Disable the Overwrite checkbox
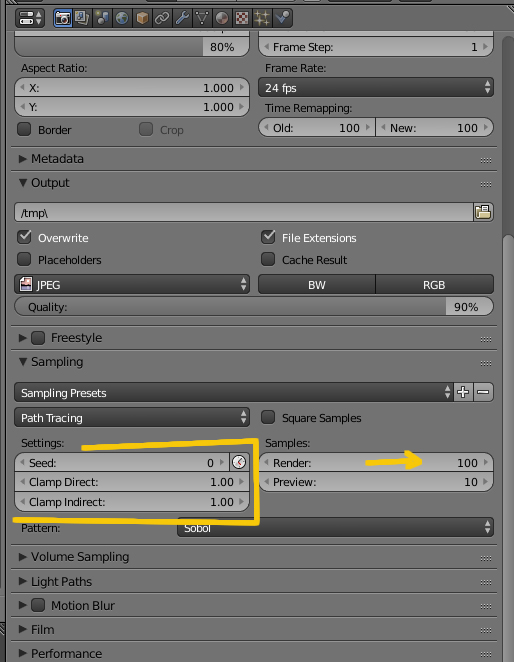The width and height of the screenshot is (514, 662). pos(24,237)
